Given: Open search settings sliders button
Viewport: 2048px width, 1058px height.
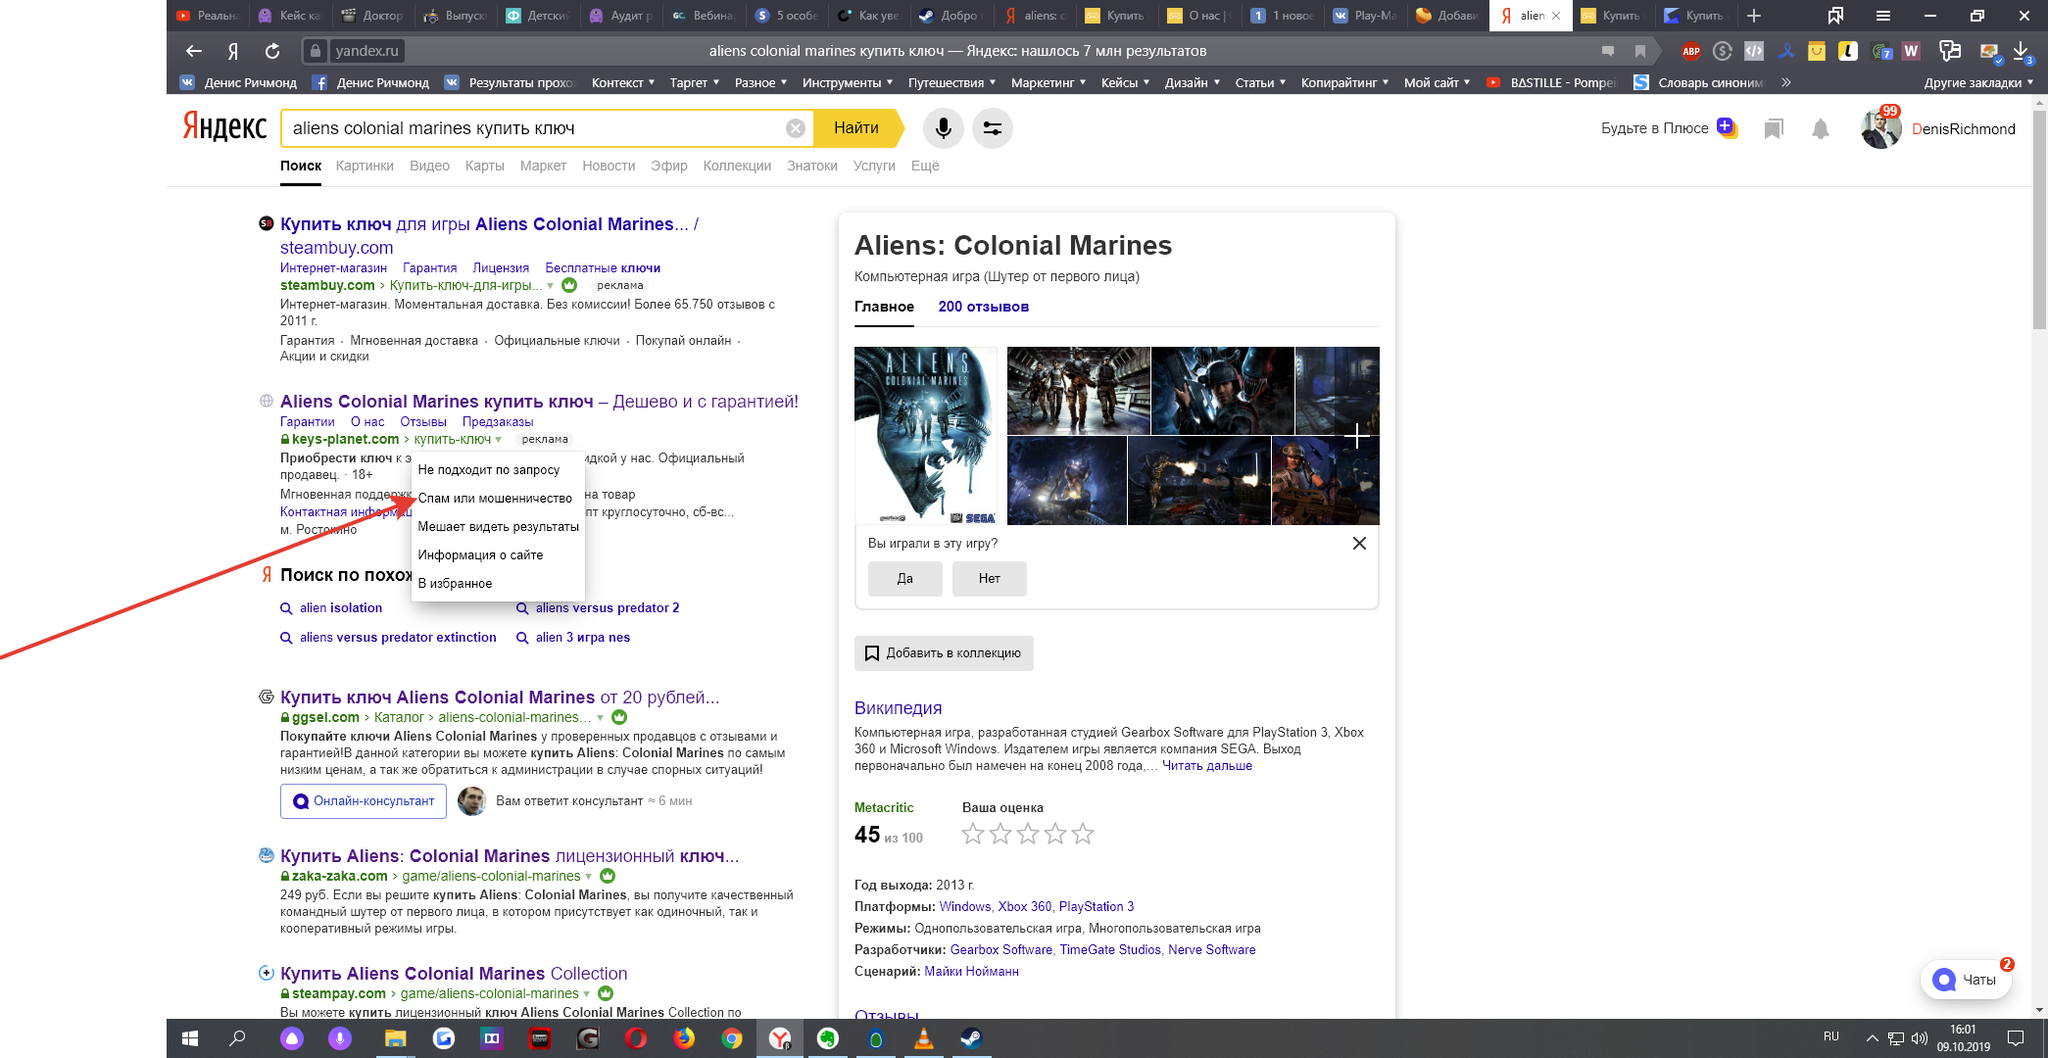Looking at the screenshot, I should (992, 128).
